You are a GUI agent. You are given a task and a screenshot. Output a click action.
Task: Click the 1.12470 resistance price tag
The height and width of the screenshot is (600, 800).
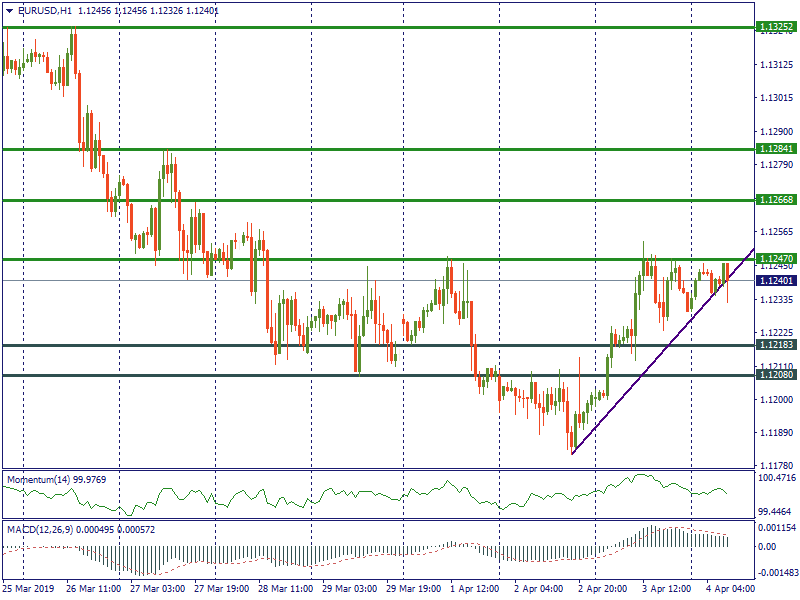776,259
